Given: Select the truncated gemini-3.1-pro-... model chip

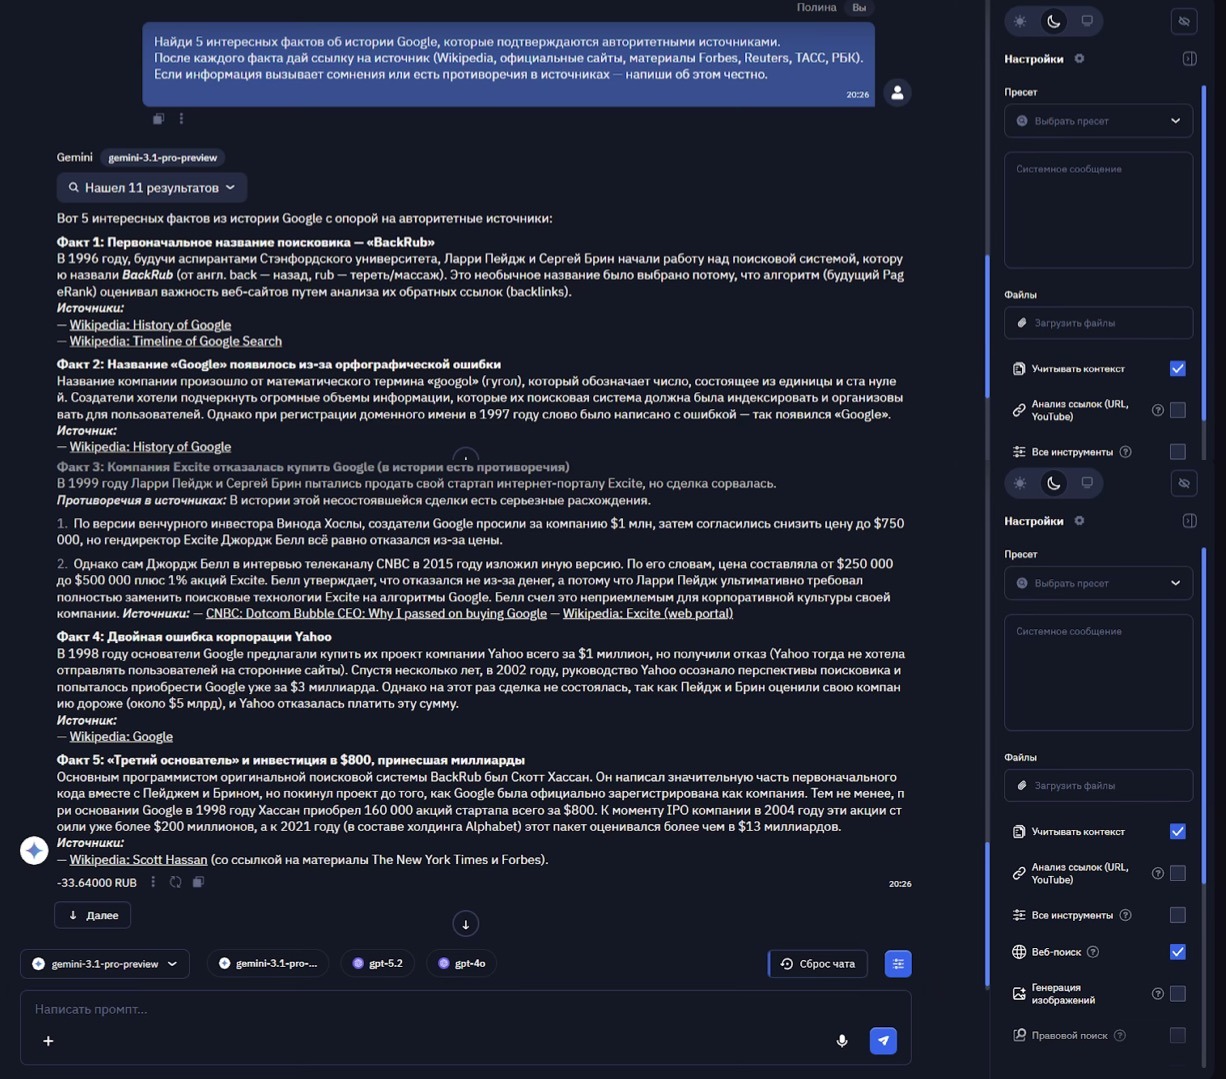Looking at the screenshot, I should click(x=268, y=964).
